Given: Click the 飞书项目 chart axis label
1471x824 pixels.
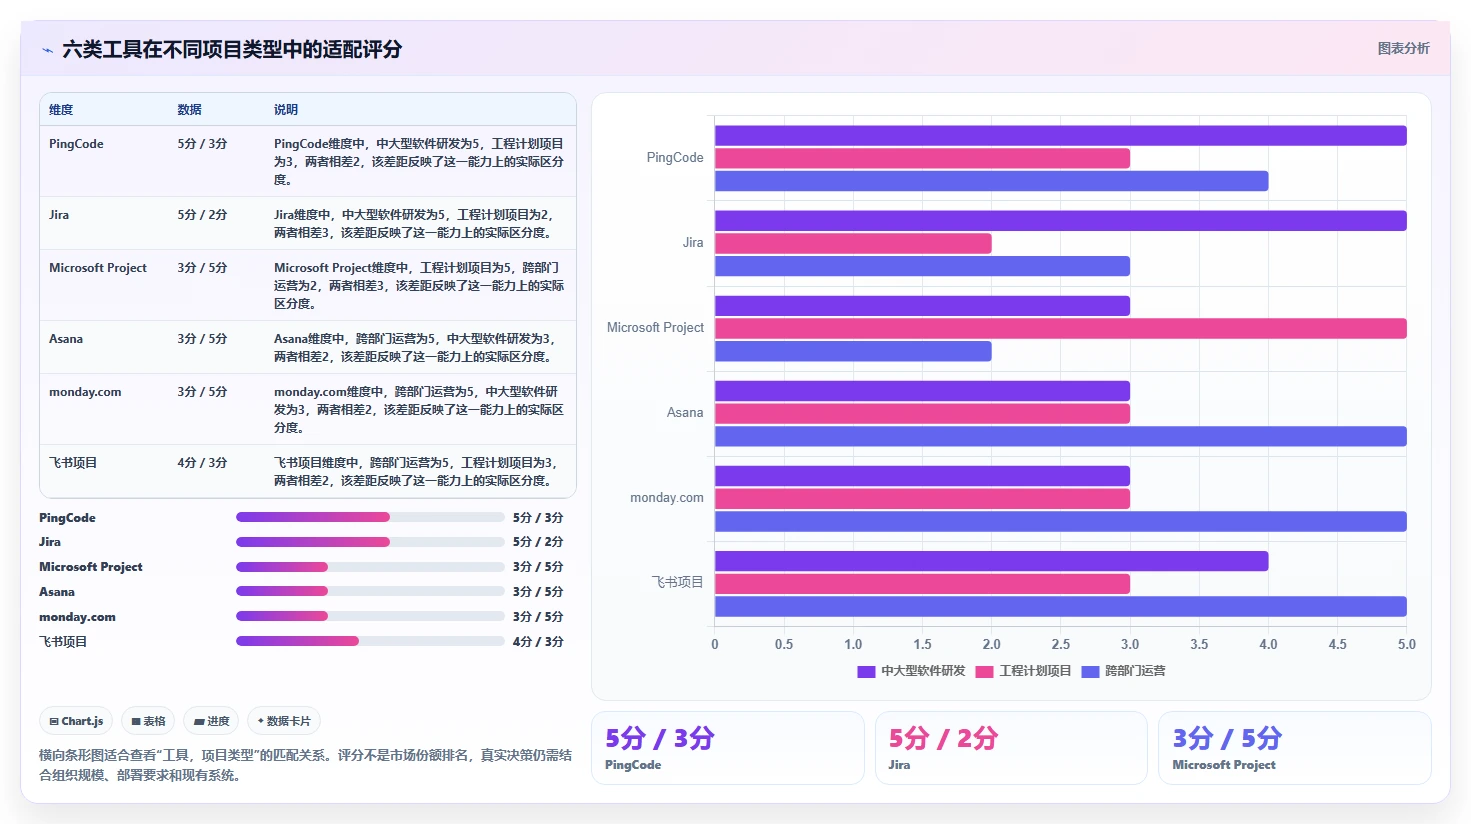Looking at the screenshot, I should (678, 582).
